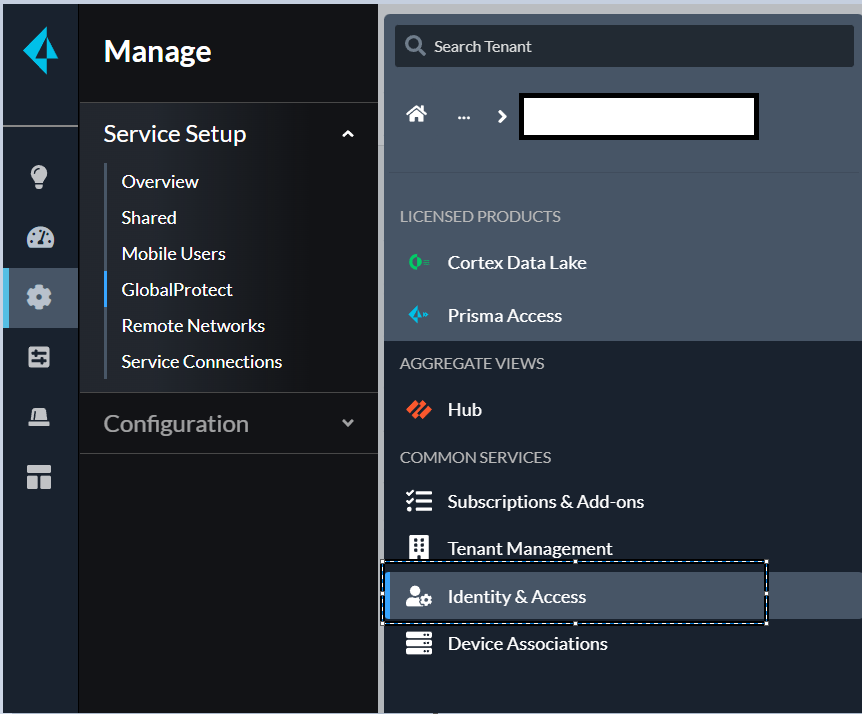862x714 pixels.
Task: Select the gear Manage icon in sidebar
Action: click(x=39, y=297)
